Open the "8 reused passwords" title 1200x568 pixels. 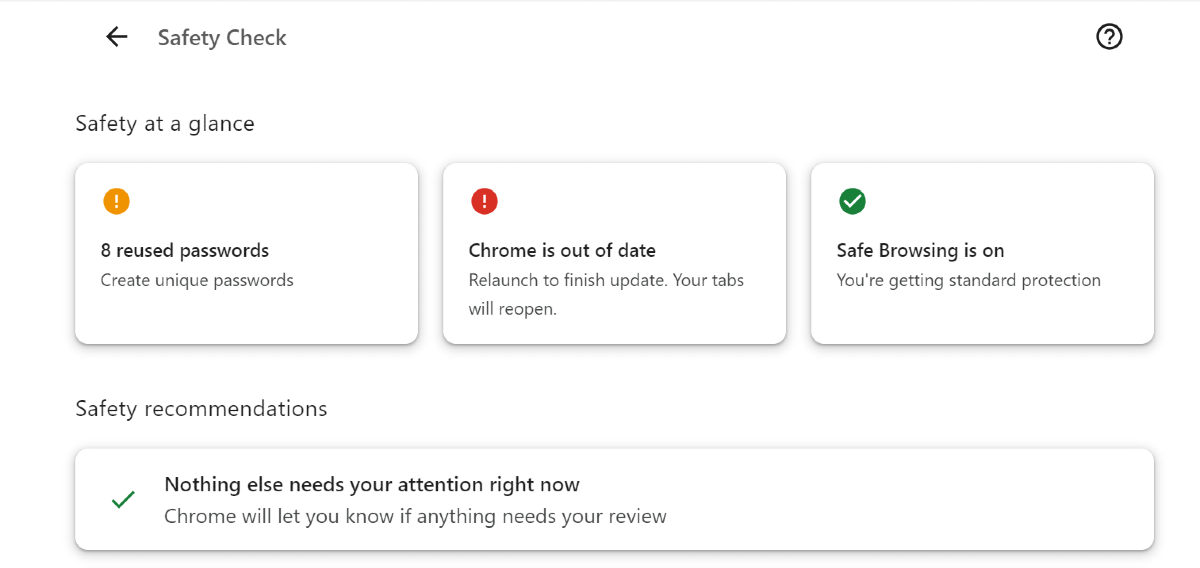[x=185, y=250]
